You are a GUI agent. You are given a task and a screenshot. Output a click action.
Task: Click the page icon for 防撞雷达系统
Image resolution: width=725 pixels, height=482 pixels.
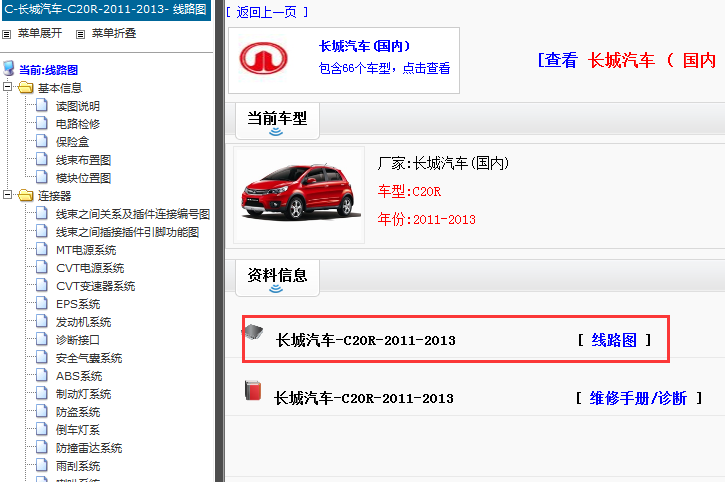42,448
